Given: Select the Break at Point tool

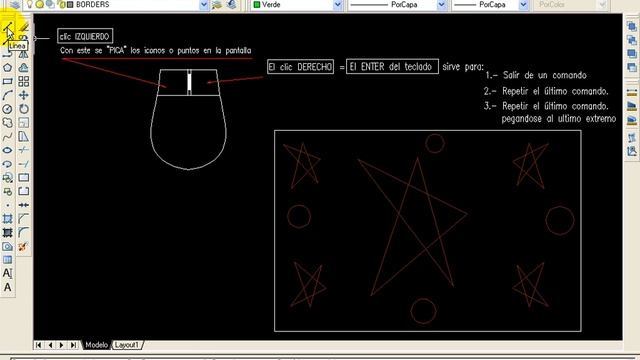Looking at the screenshot, I should point(24,178).
